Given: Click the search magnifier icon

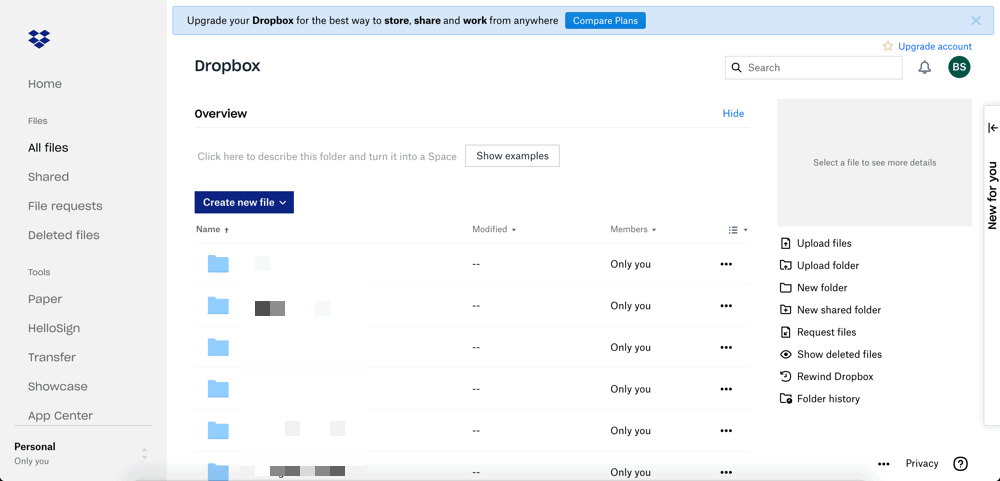Looking at the screenshot, I should point(737,68).
